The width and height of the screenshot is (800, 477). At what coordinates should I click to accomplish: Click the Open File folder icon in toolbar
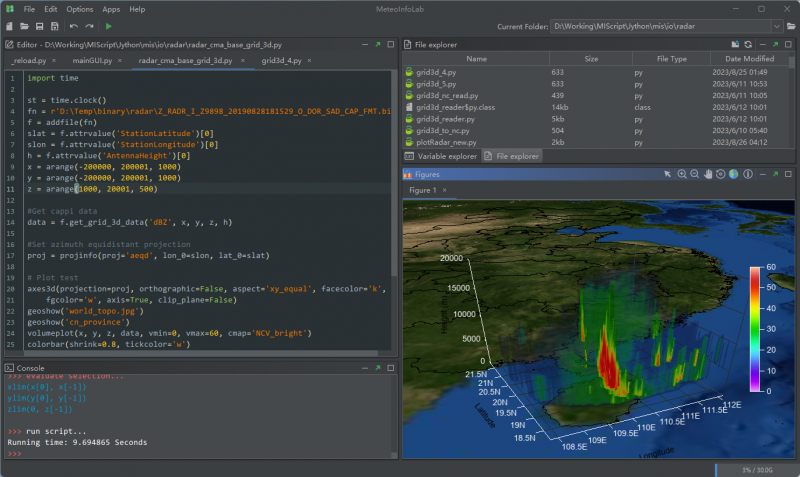(x=24, y=25)
